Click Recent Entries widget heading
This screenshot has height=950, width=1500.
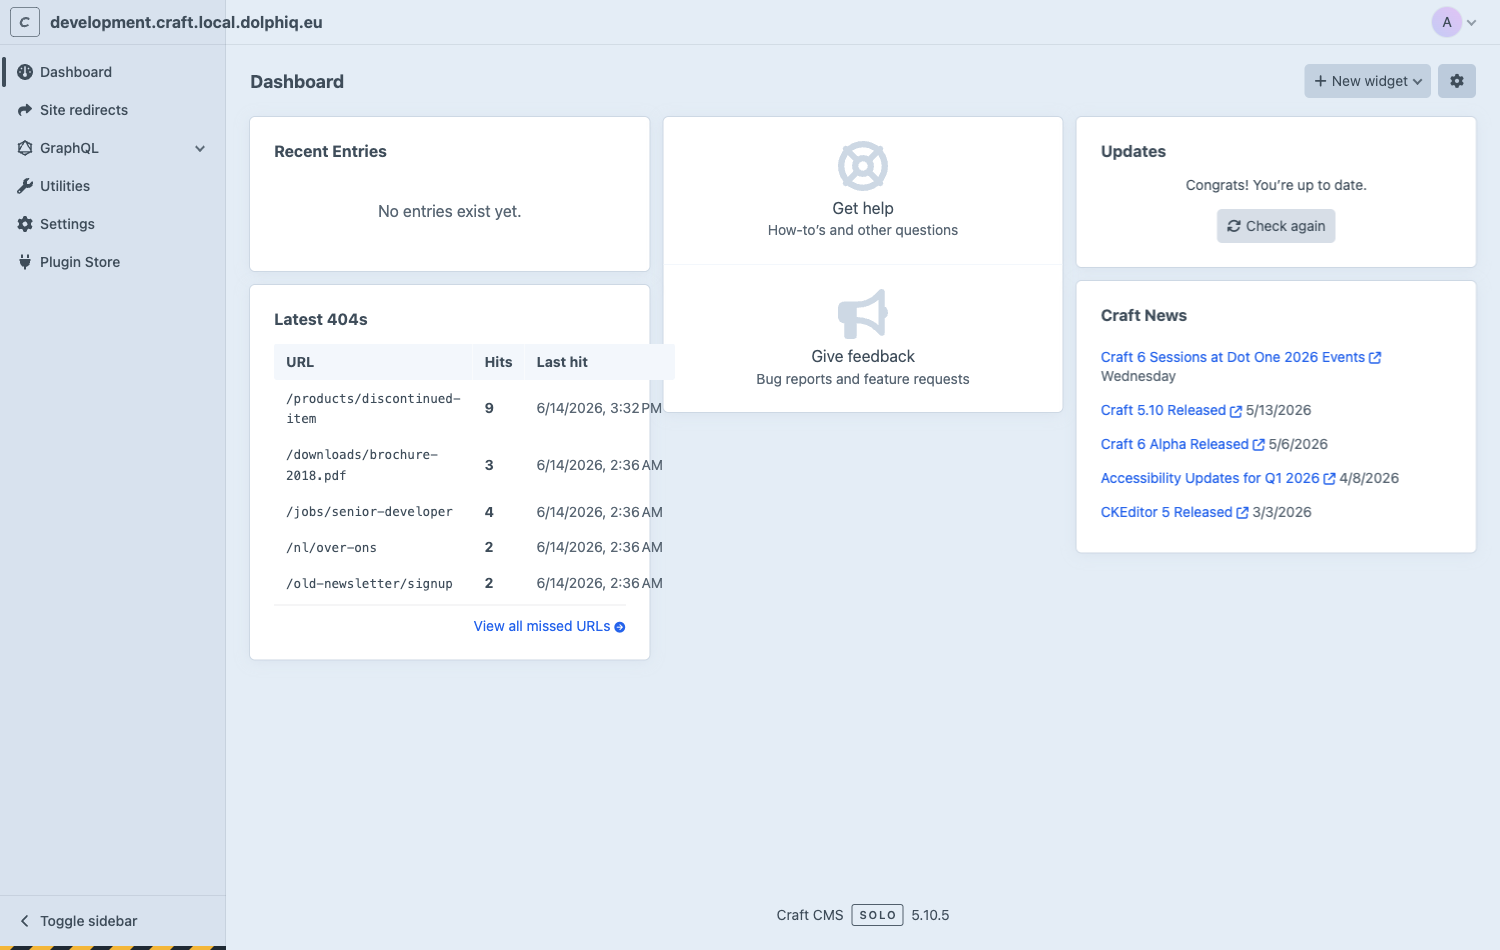click(x=330, y=151)
